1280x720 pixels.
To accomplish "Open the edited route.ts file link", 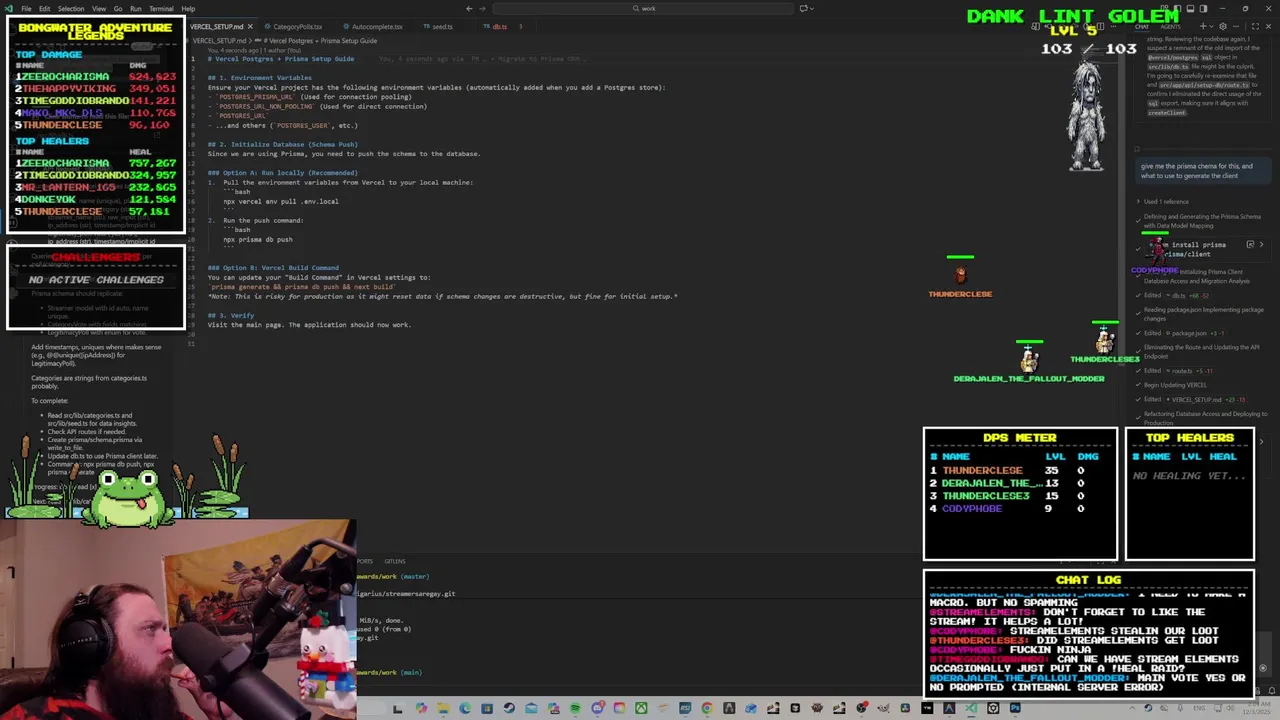I will [x=1181, y=371].
